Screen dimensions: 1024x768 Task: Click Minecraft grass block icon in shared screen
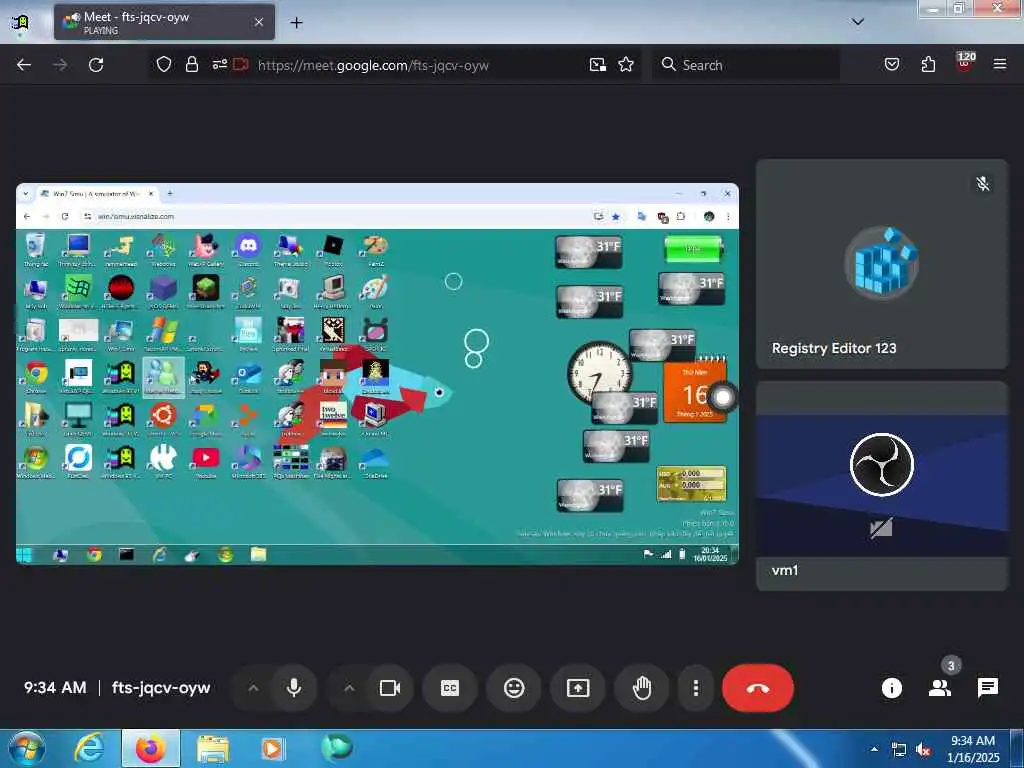point(206,291)
